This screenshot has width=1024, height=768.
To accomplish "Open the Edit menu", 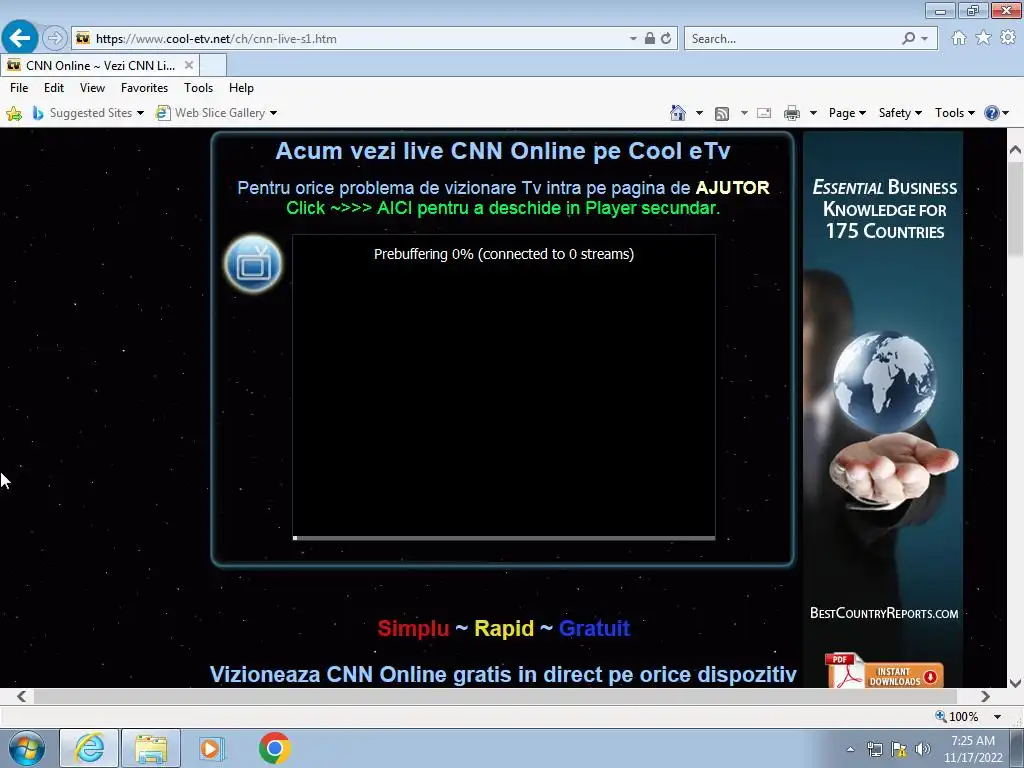I will 54,88.
